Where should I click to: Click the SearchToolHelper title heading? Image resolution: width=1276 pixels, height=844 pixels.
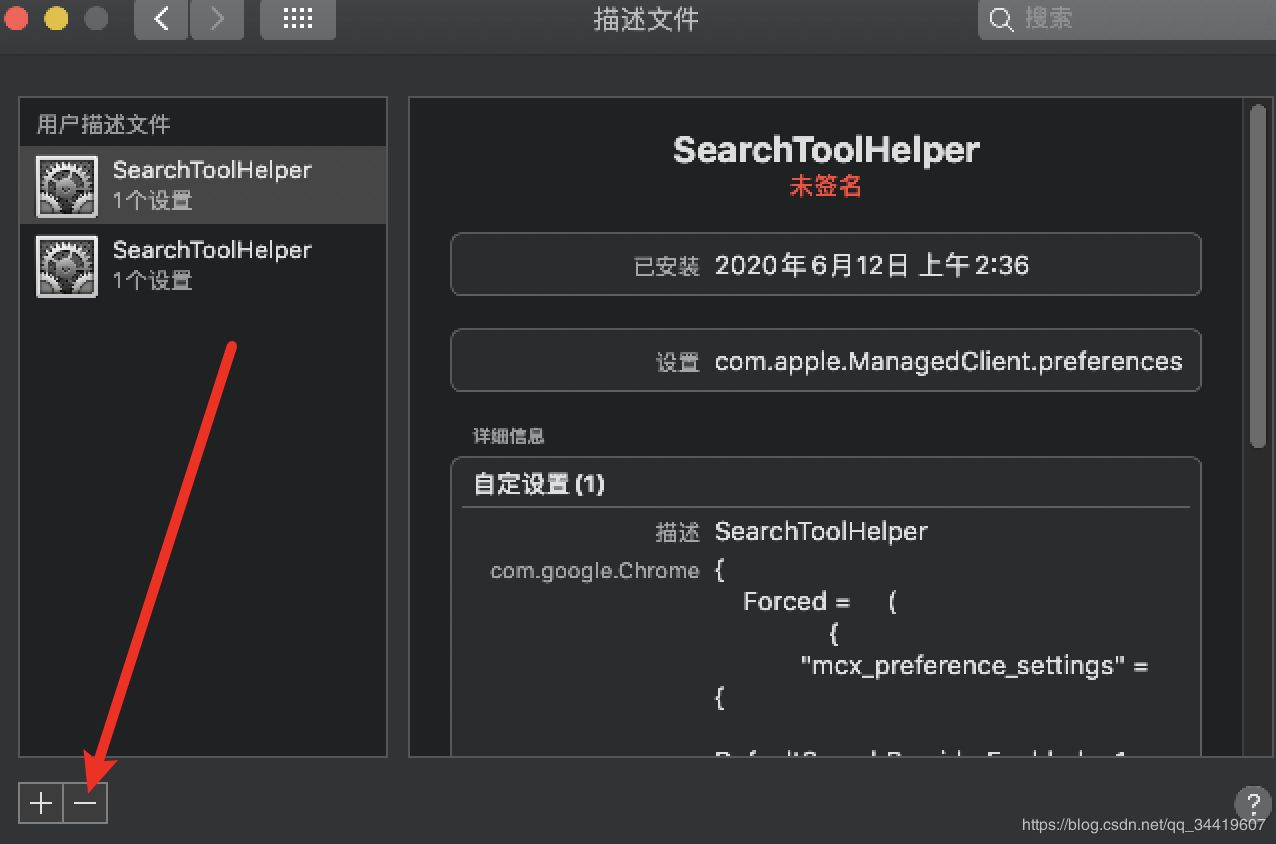826,150
